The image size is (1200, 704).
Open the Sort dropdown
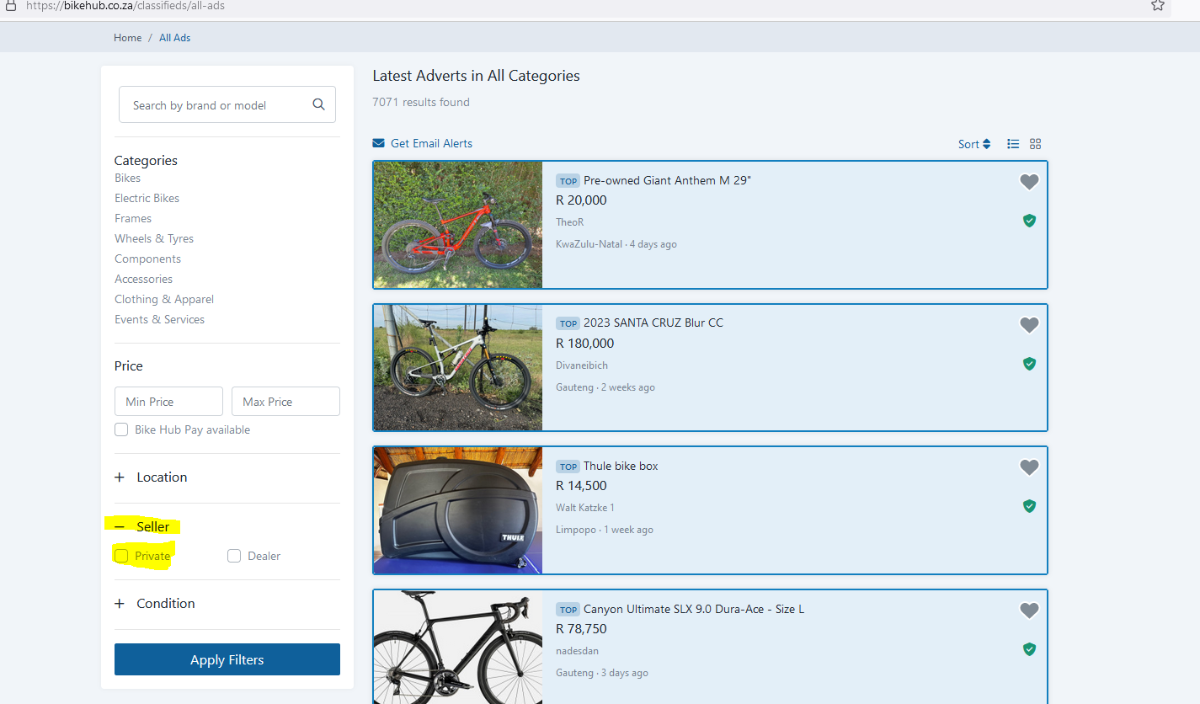click(x=973, y=144)
